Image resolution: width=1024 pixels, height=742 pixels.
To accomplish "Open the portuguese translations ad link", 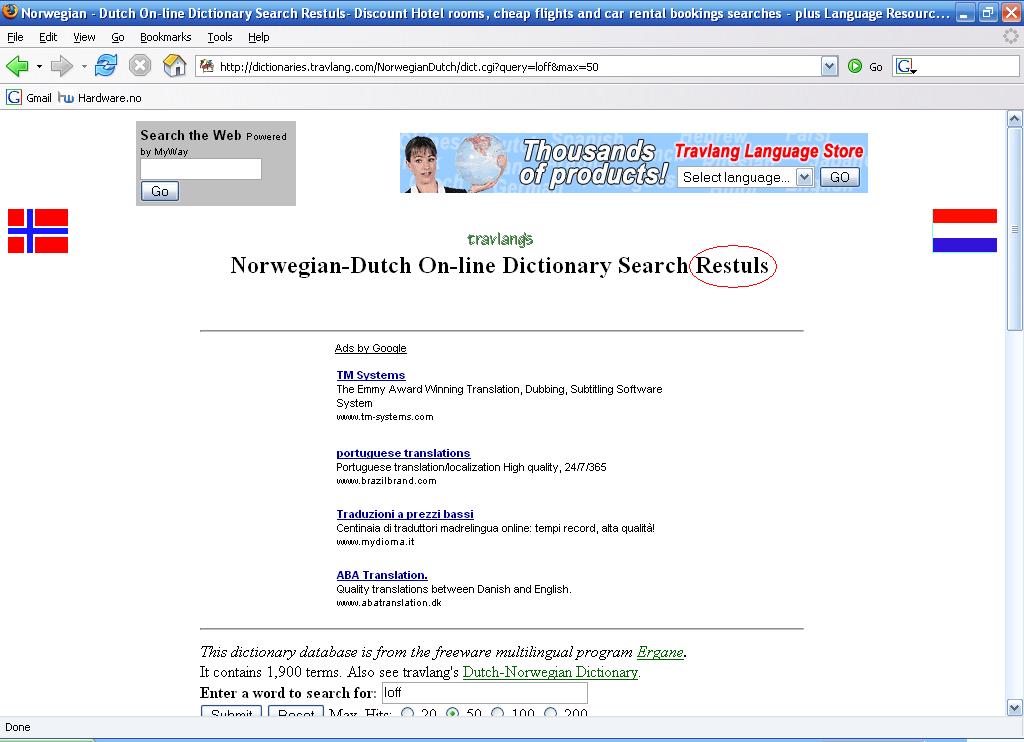I will click(403, 453).
